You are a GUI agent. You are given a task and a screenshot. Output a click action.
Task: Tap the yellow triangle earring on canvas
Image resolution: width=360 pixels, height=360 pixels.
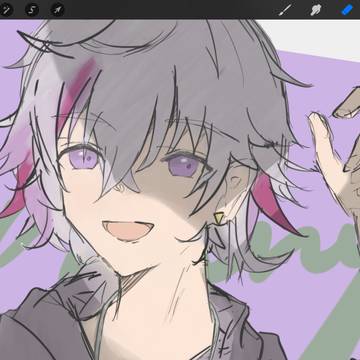point(219,218)
